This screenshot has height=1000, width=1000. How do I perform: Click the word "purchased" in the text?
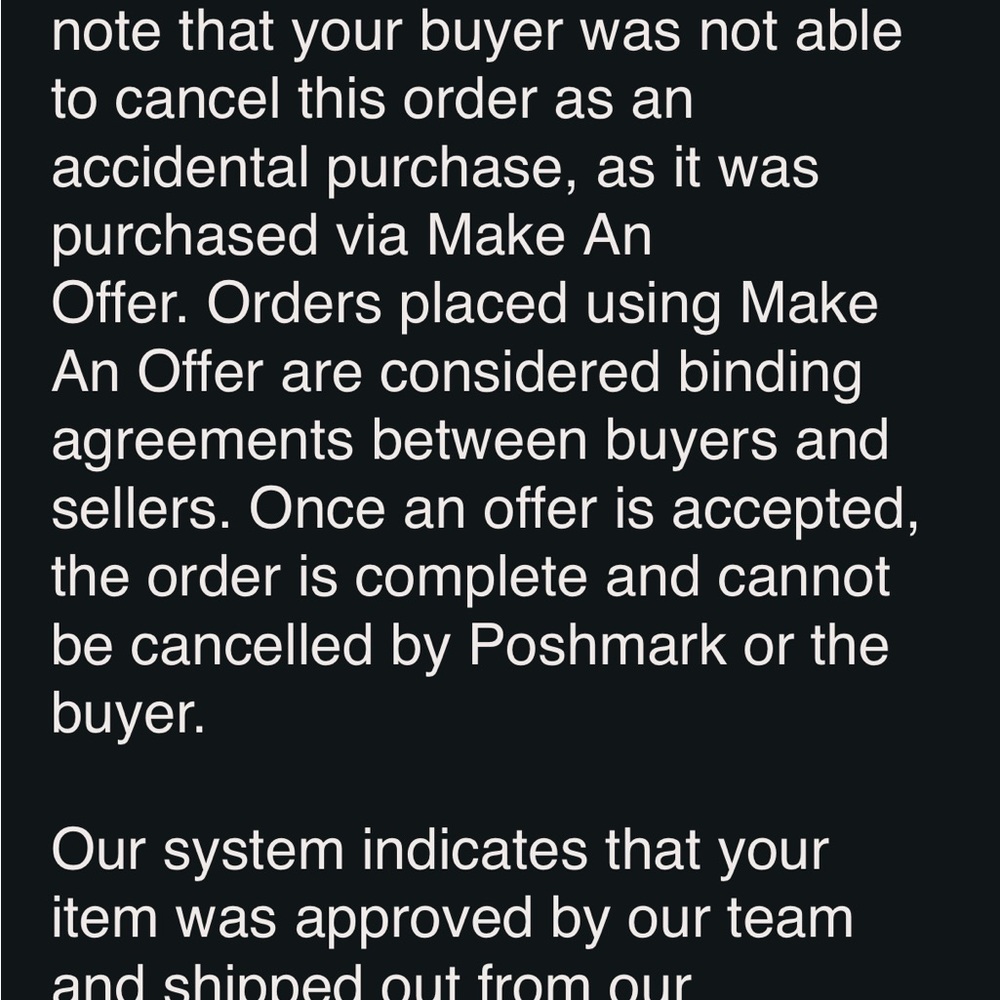(x=185, y=238)
